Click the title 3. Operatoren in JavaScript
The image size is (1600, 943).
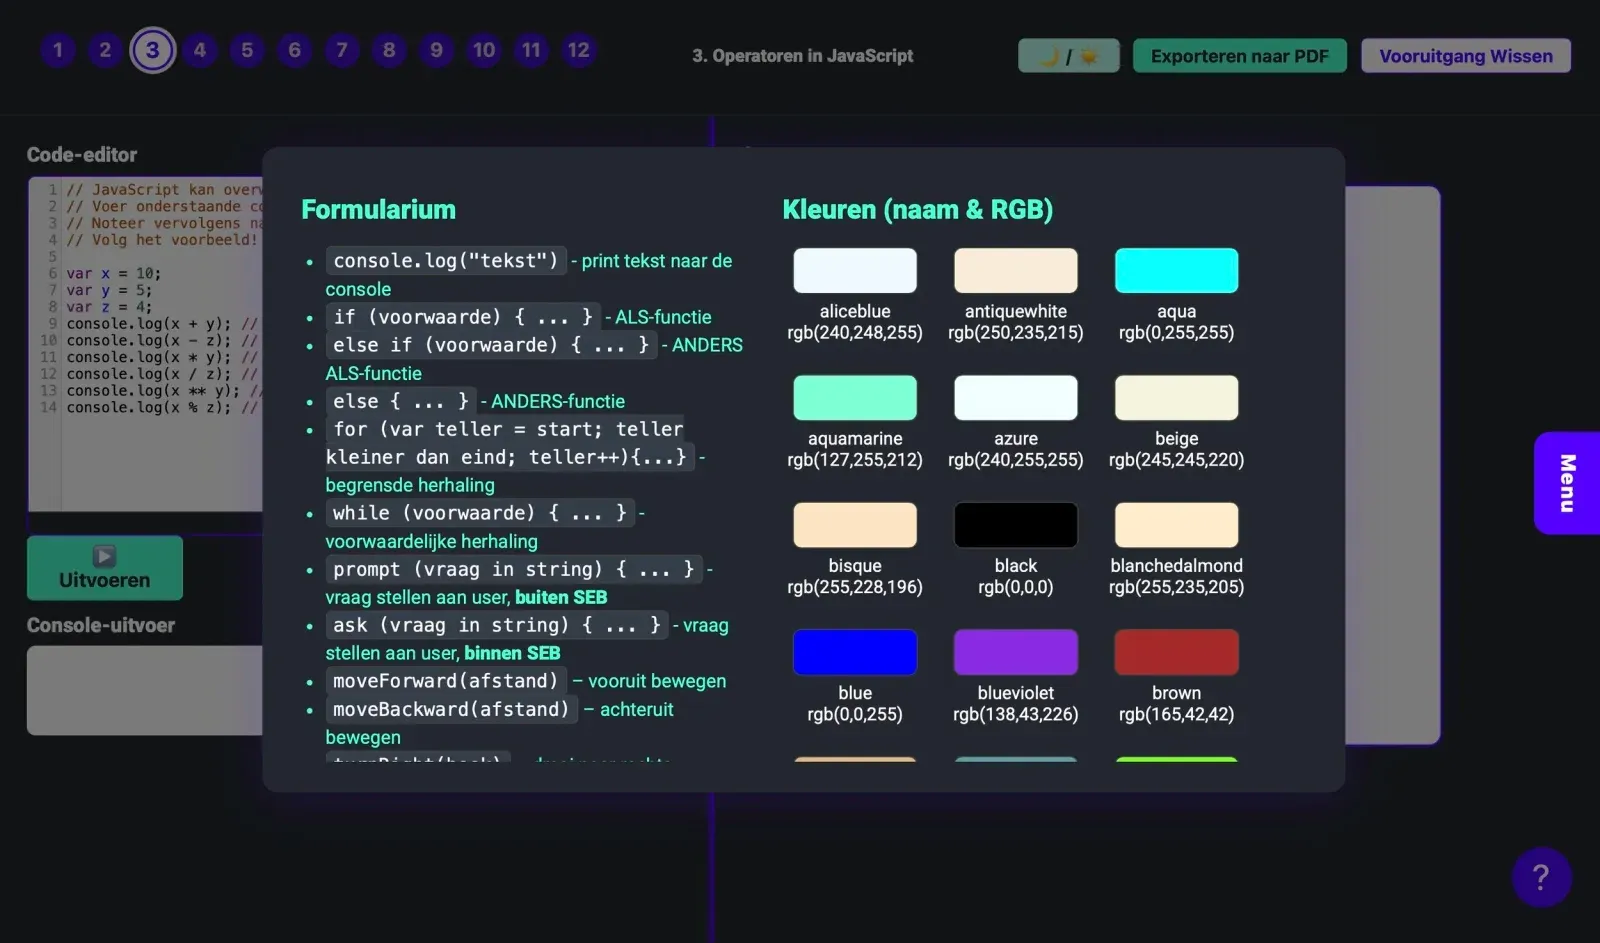803,56
